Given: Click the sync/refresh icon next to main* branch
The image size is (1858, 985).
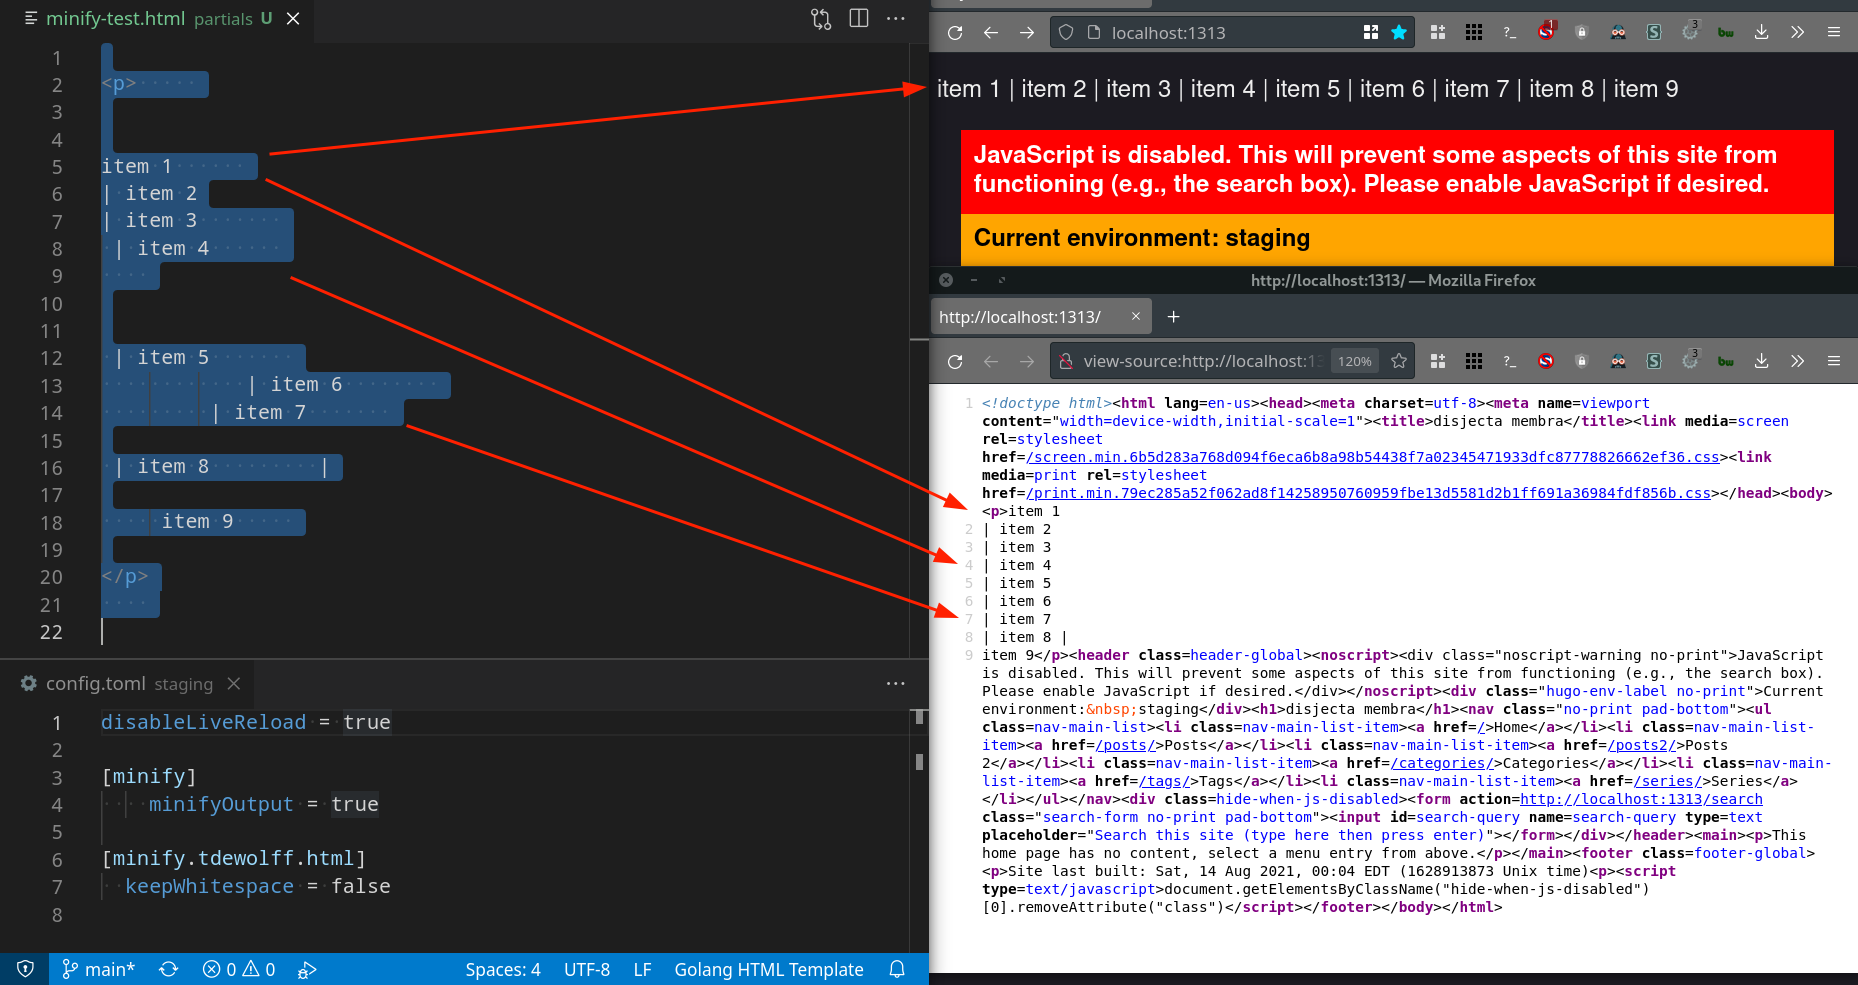Looking at the screenshot, I should pos(168,969).
